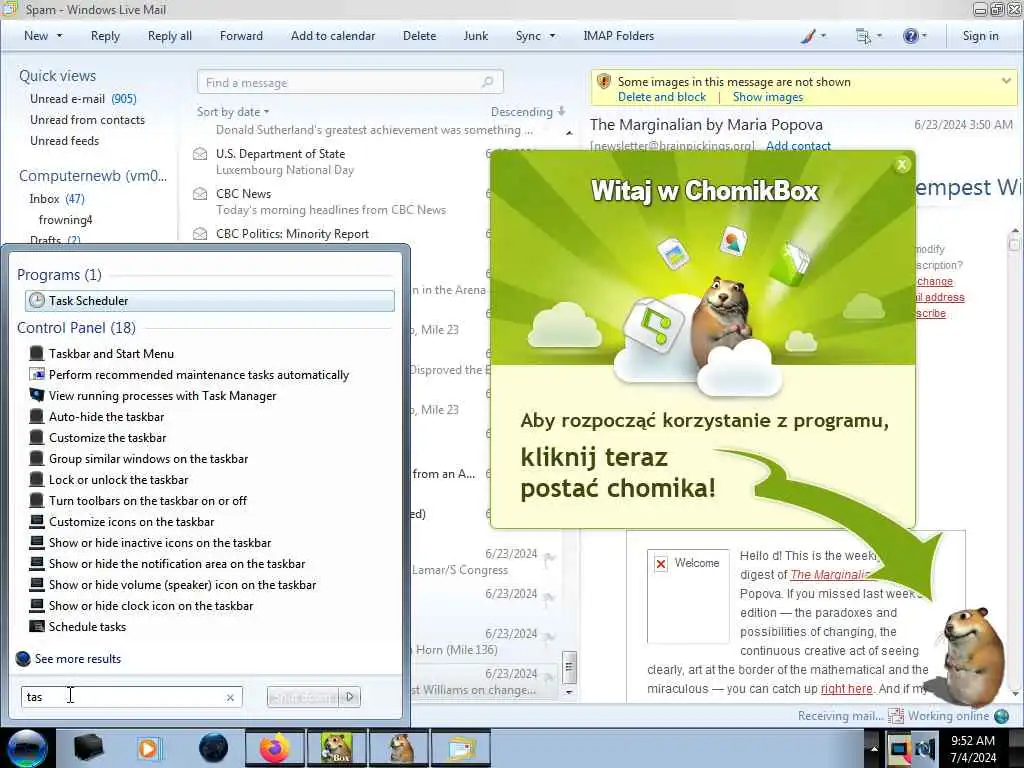Image resolution: width=1024 pixels, height=768 pixels.
Task: Open View running processes with Task Manager
Action: pyautogui.click(x=162, y=396)
